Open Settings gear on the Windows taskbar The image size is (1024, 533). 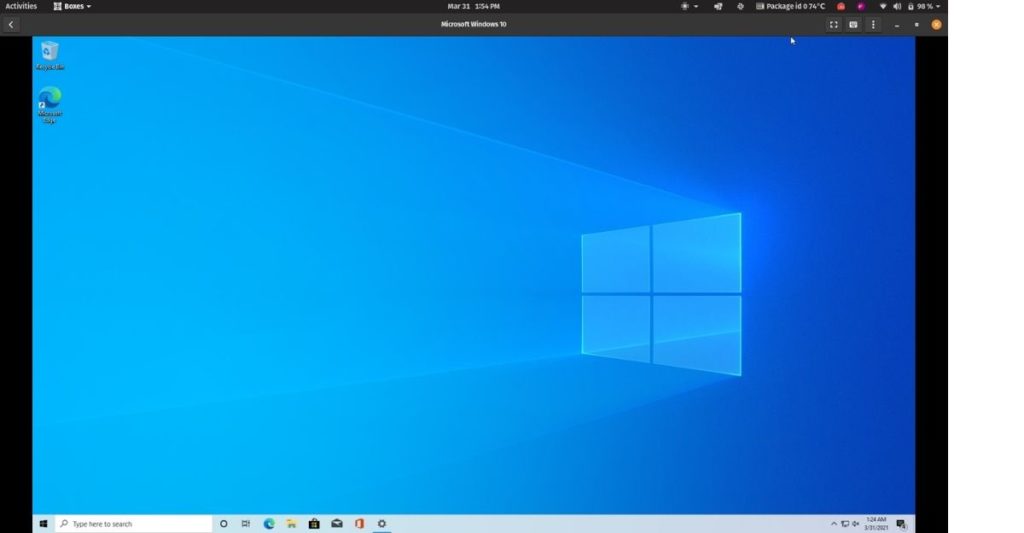tap(382, 524)
